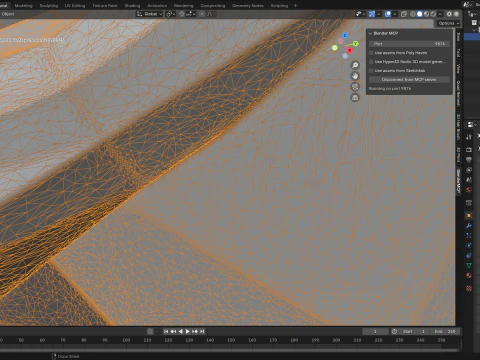480x360 pixels.
Task: Toggle proportional editing icon
Action: pyautogui.click(x=202, y=14)
